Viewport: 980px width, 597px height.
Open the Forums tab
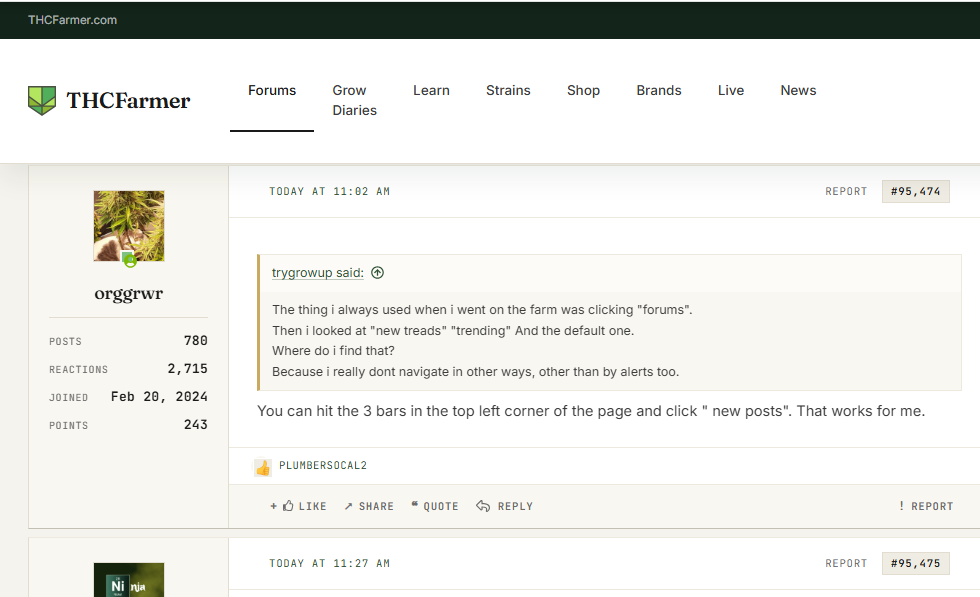coord(272,90)
